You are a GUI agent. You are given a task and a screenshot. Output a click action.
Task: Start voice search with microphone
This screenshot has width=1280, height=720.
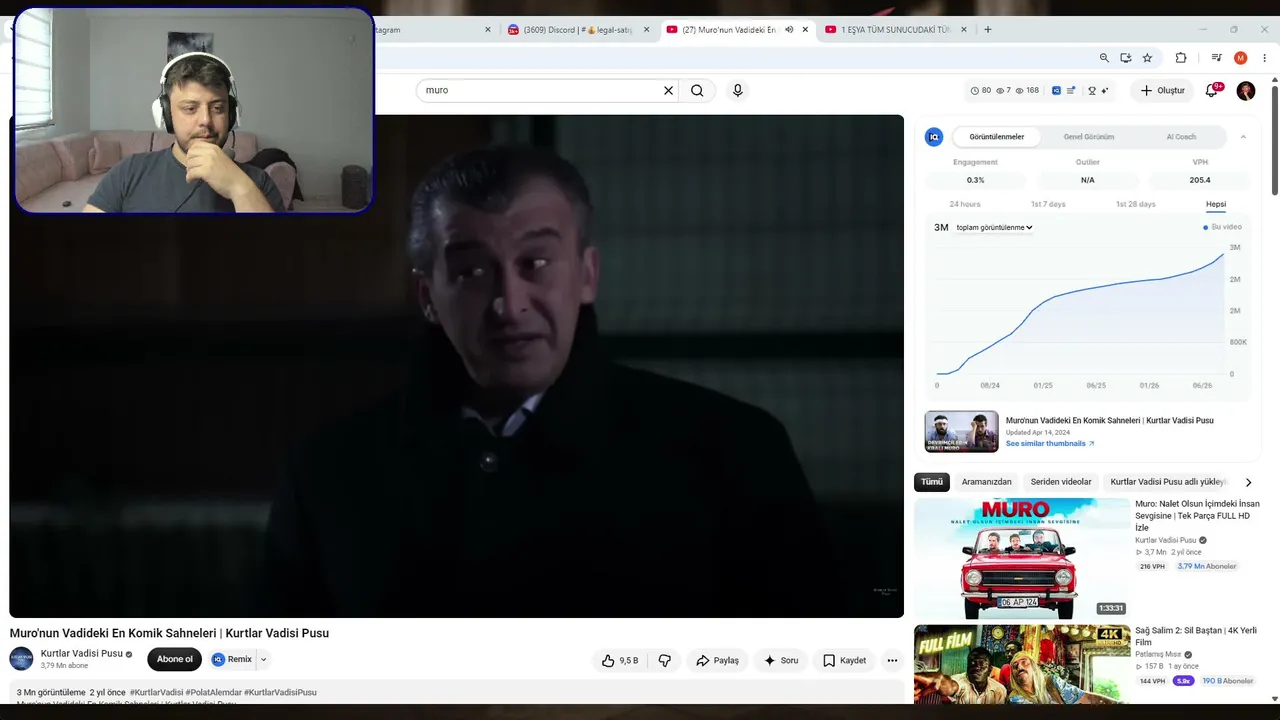click(x=738, y=90)
